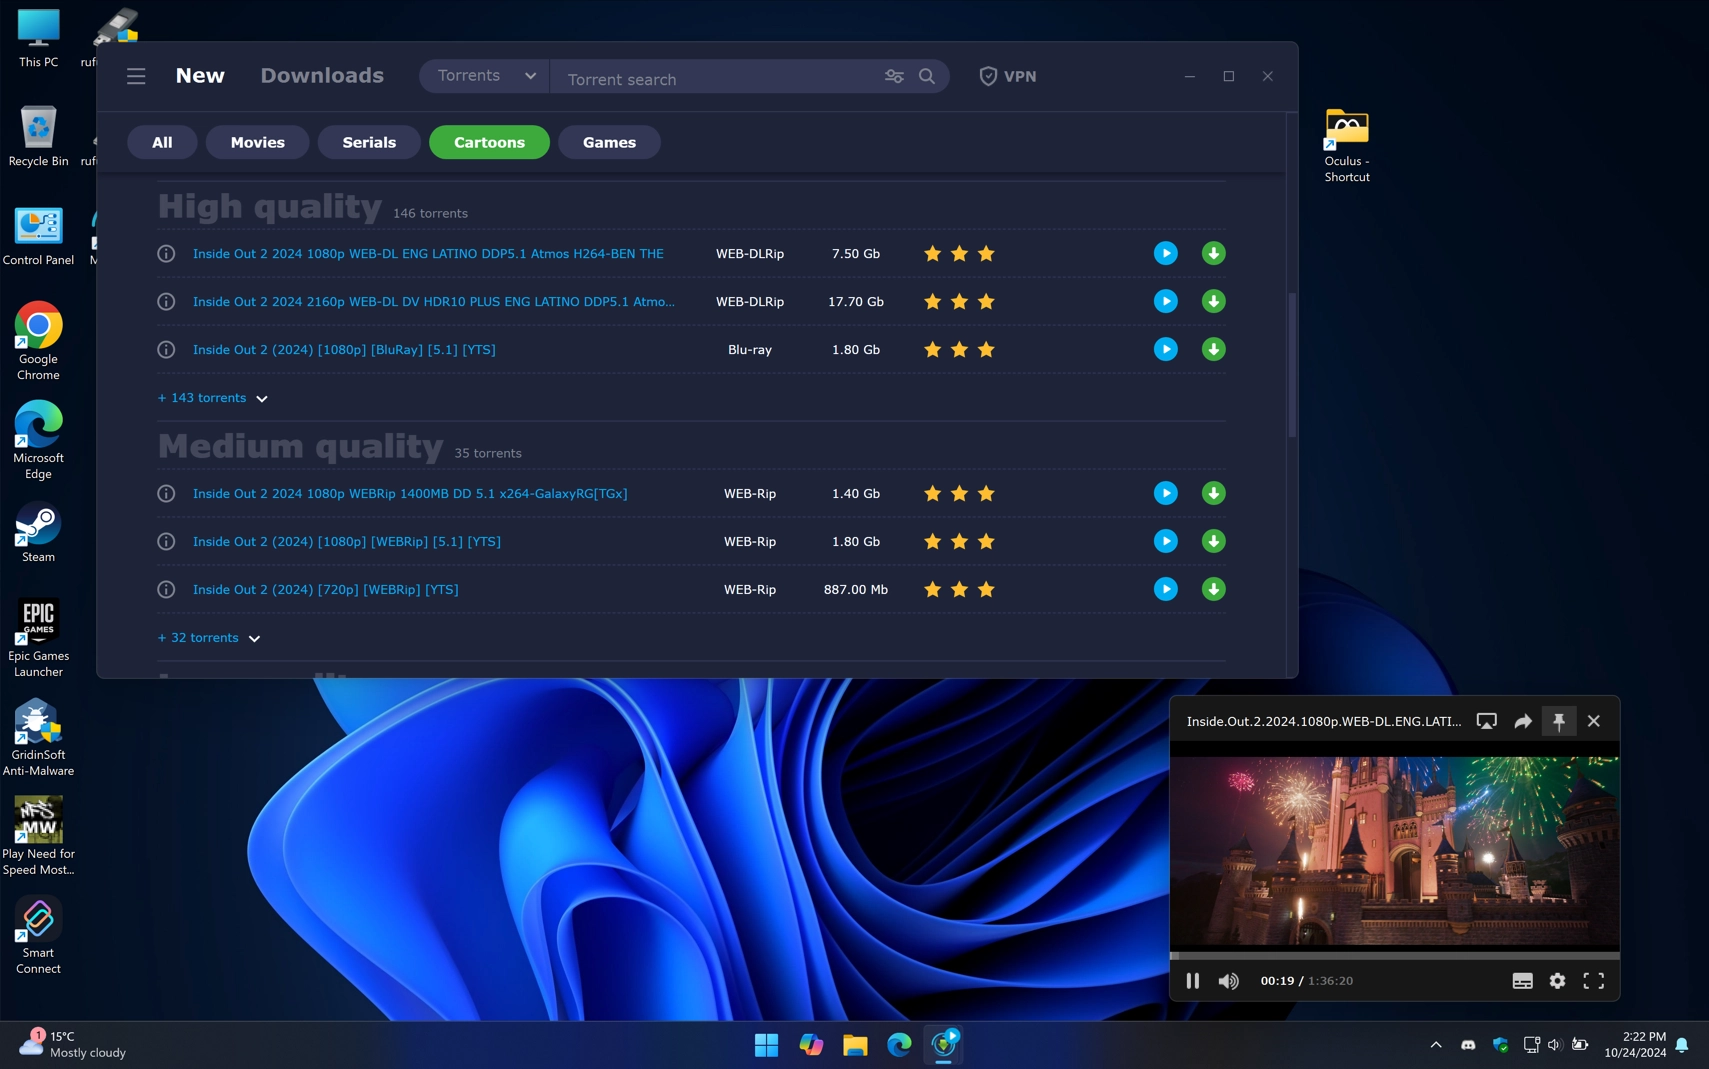Click the VPN button
This screenshot has height=1069, width=1709.
point(1007,77)
